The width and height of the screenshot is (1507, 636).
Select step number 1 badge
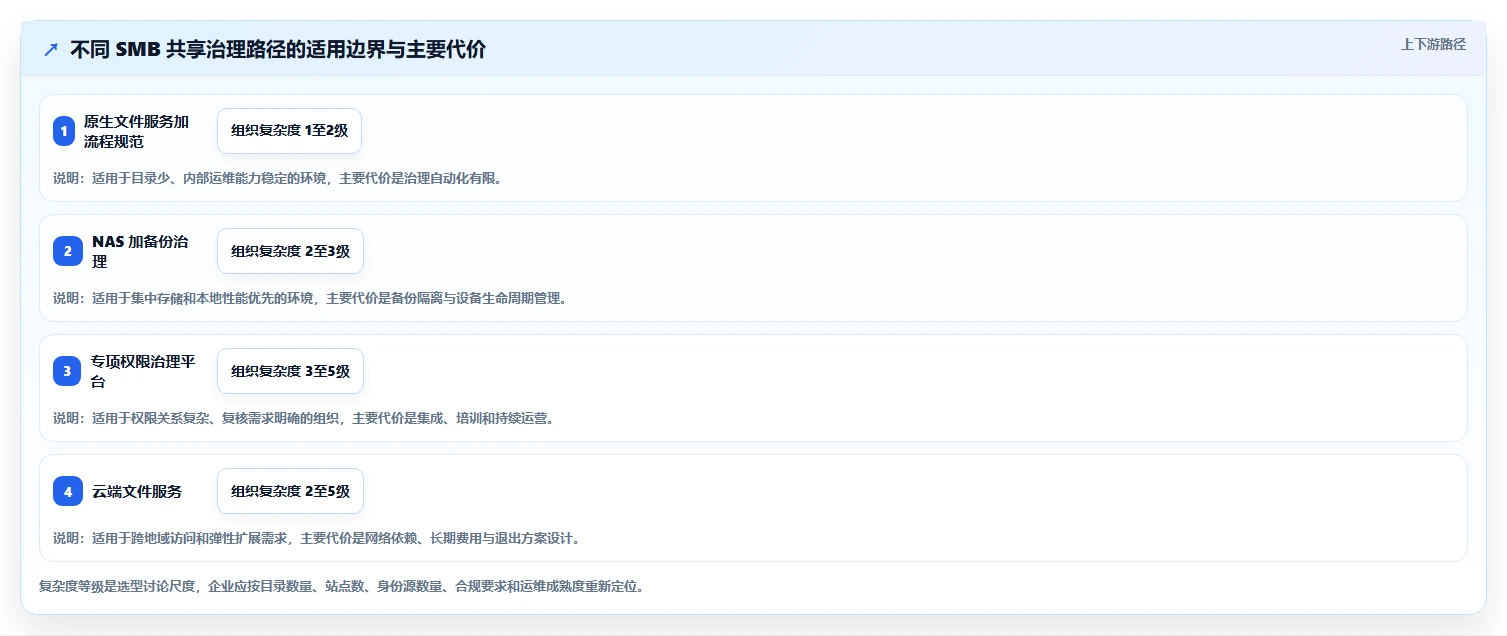(64, 131)
